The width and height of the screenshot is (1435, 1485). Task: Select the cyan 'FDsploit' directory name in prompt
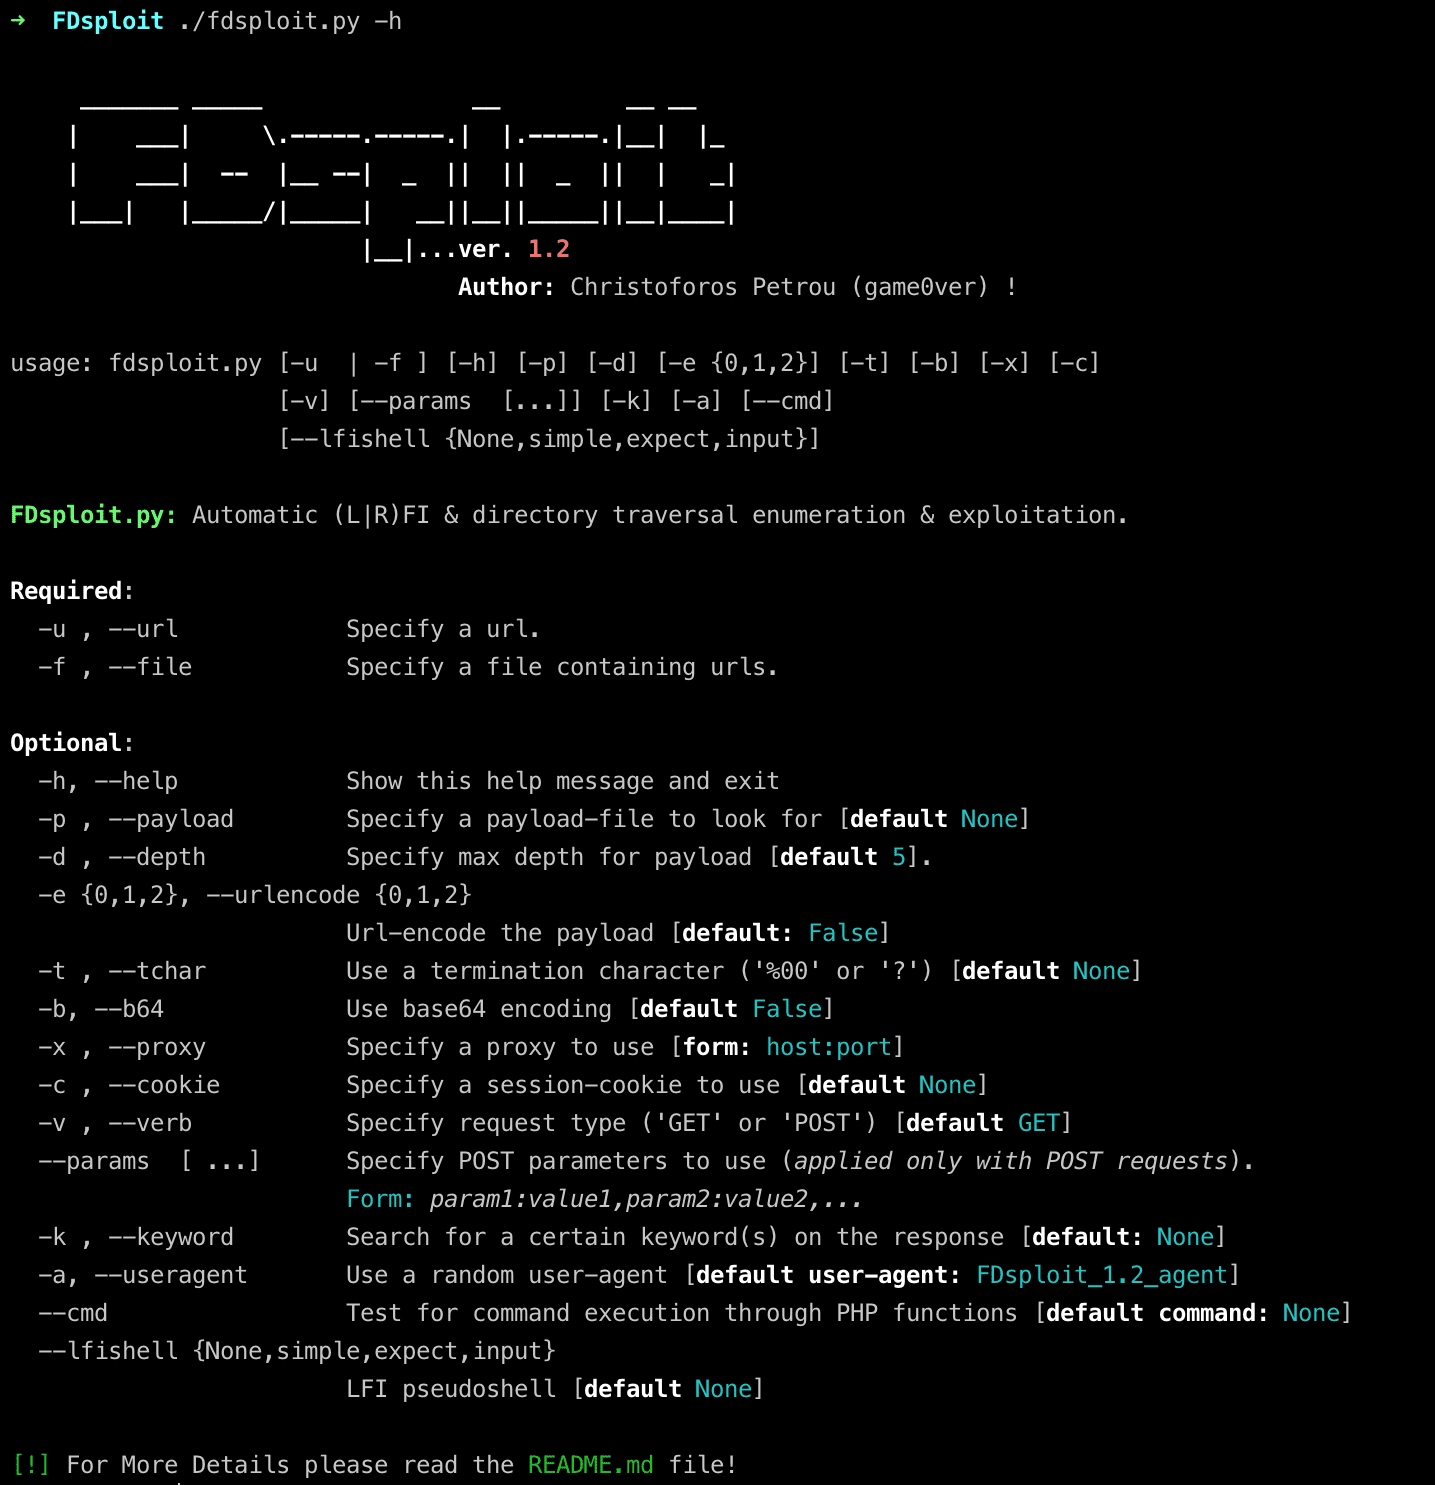(x=107, y=20)
